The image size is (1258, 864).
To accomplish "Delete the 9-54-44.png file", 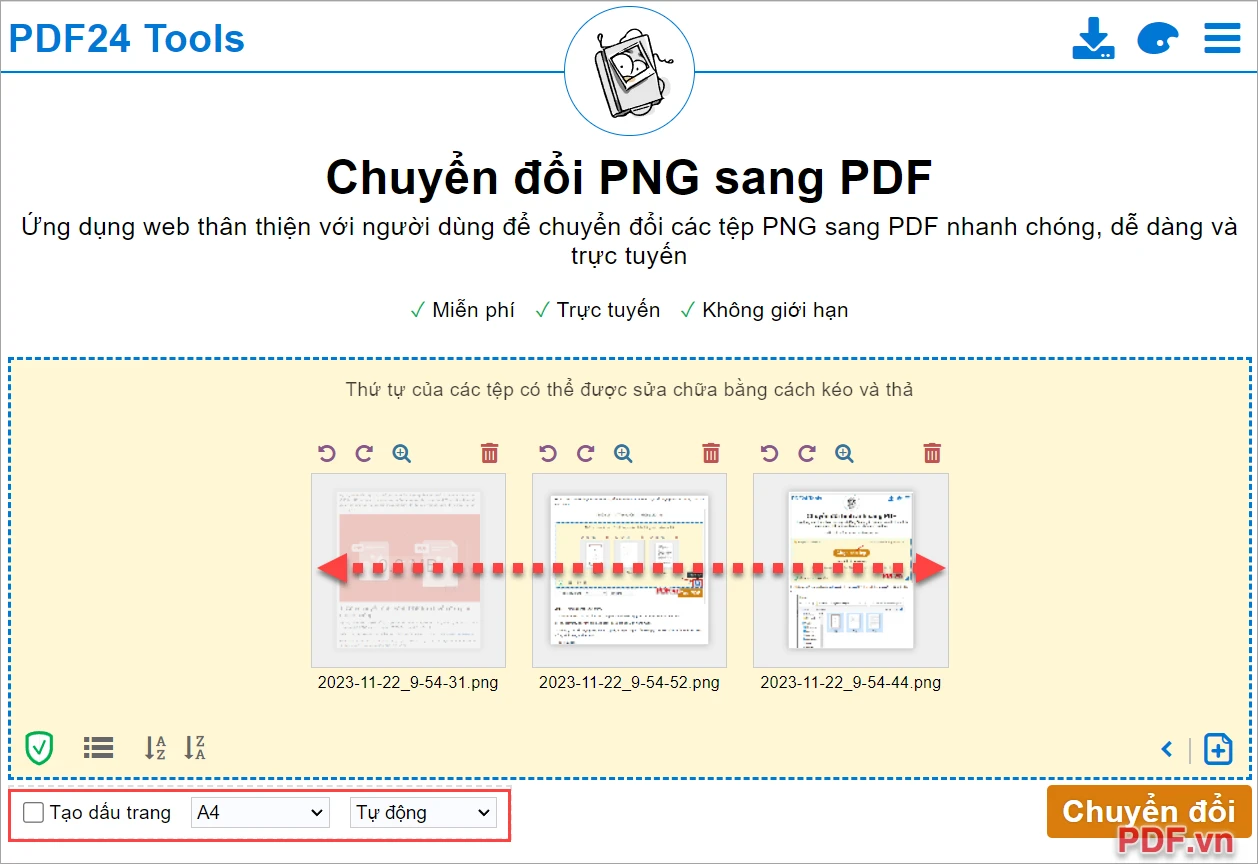I will 932,454.
